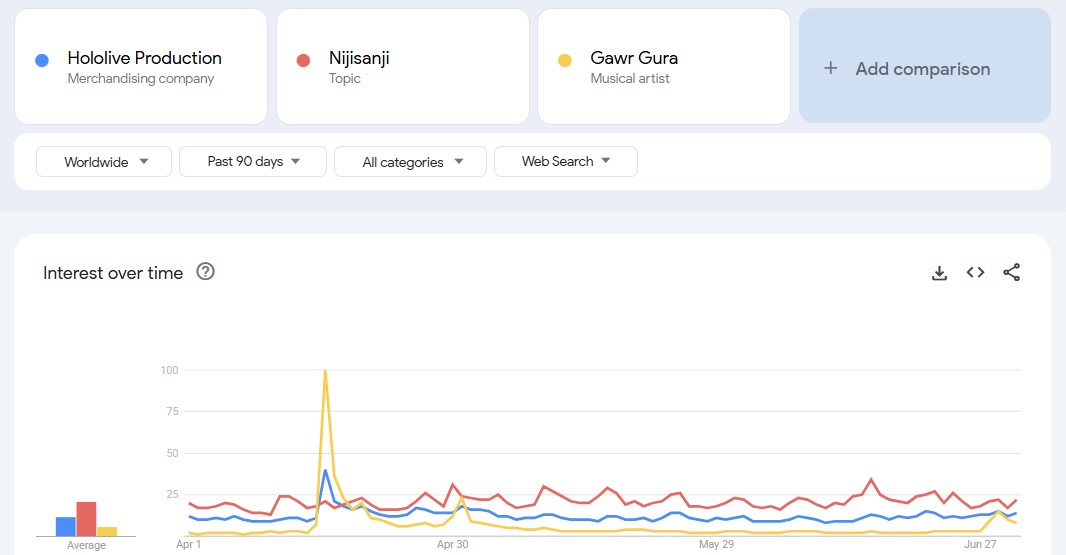The image size is (1066, 555).
Task: Click the 'Apr 30' axis label
Action: click(453, 544)
